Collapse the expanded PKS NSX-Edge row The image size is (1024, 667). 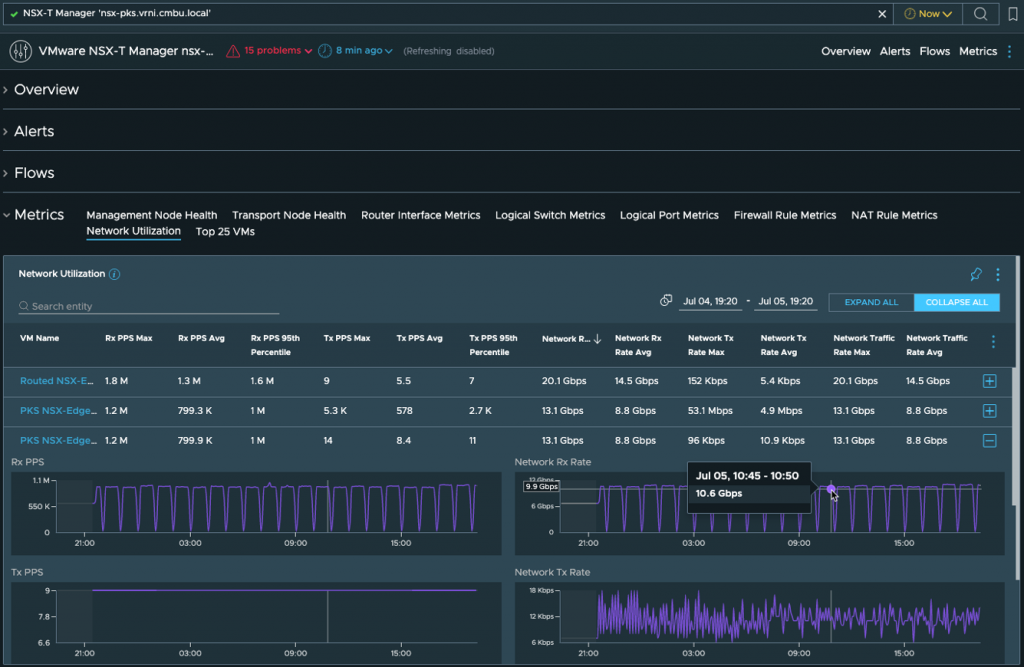click(x=989, y=440)
